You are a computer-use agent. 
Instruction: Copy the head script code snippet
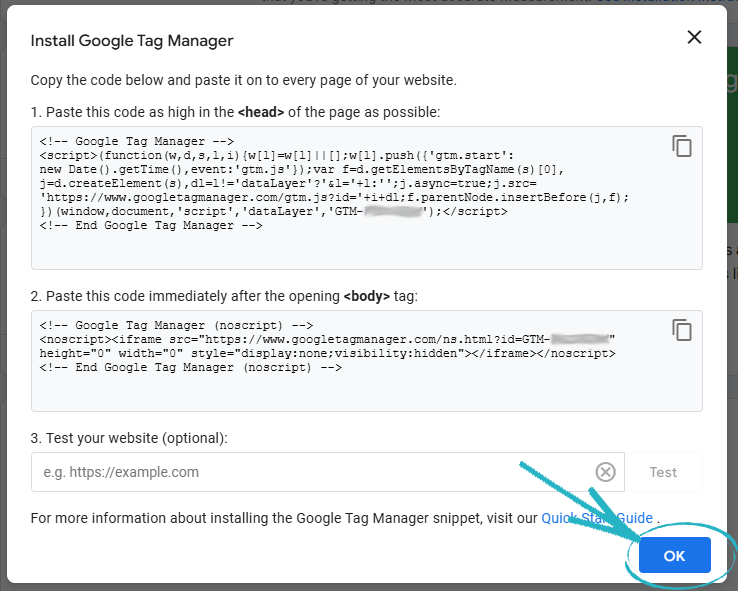click(682, 146)
